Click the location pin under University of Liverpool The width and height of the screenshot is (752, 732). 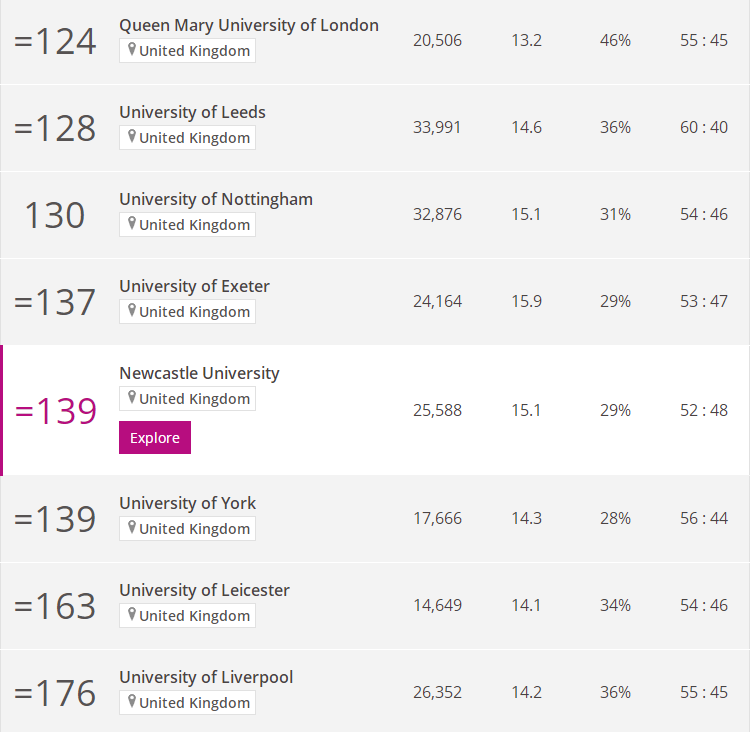click(x=131, y=702)
